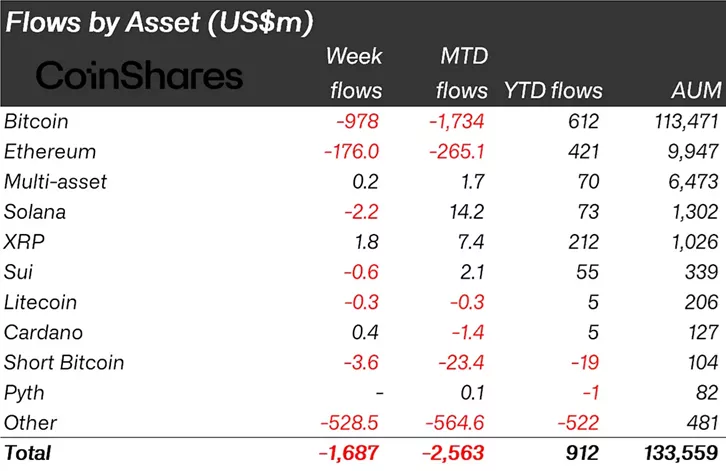Select the MTD flows column header
This screenshot has height=471, width=726.
click(461, 73)
